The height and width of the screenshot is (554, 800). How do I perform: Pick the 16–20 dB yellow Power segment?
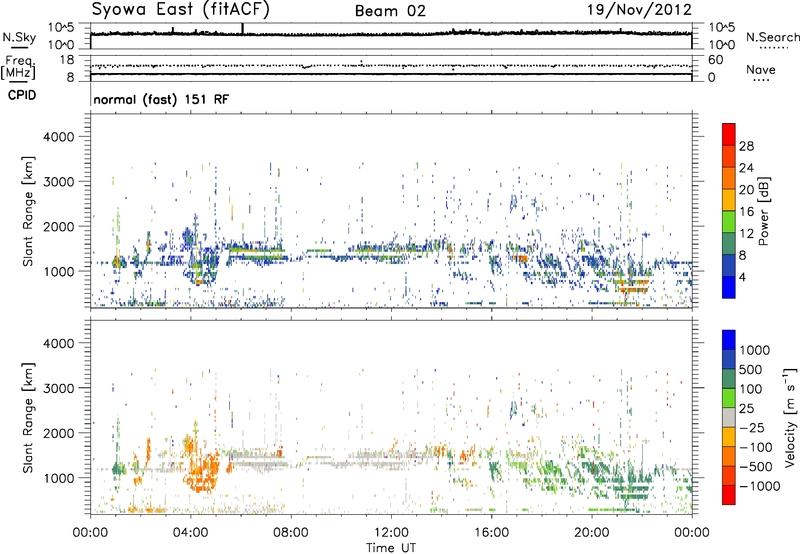click(729, 200)
